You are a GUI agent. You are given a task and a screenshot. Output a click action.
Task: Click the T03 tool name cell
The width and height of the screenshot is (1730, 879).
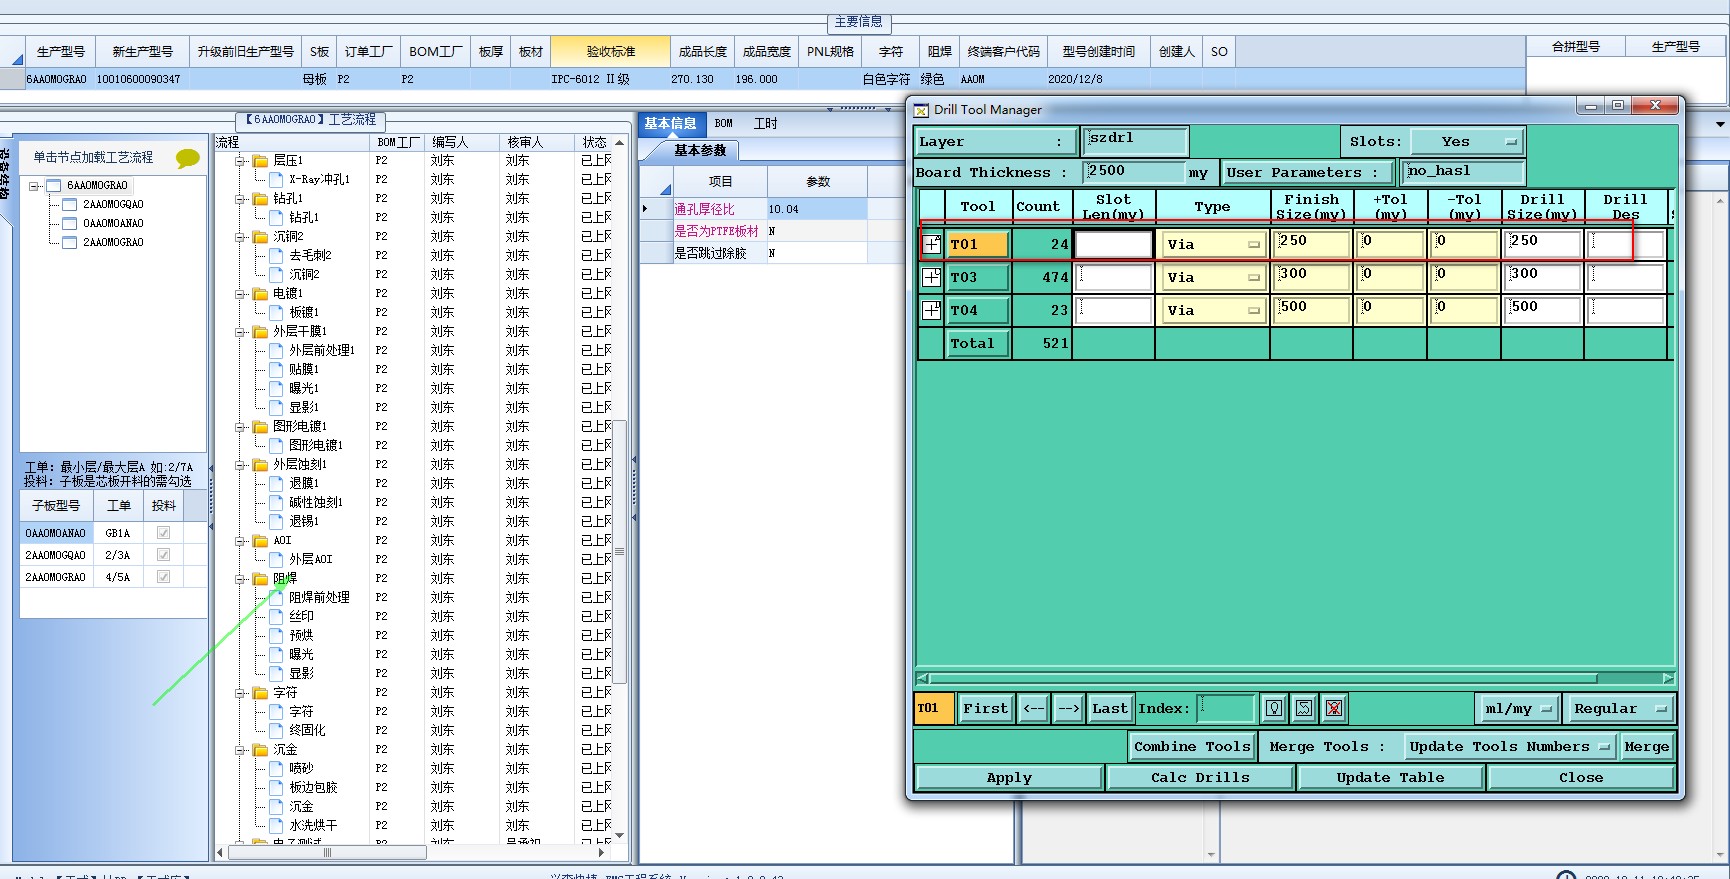tap(978, 277)
